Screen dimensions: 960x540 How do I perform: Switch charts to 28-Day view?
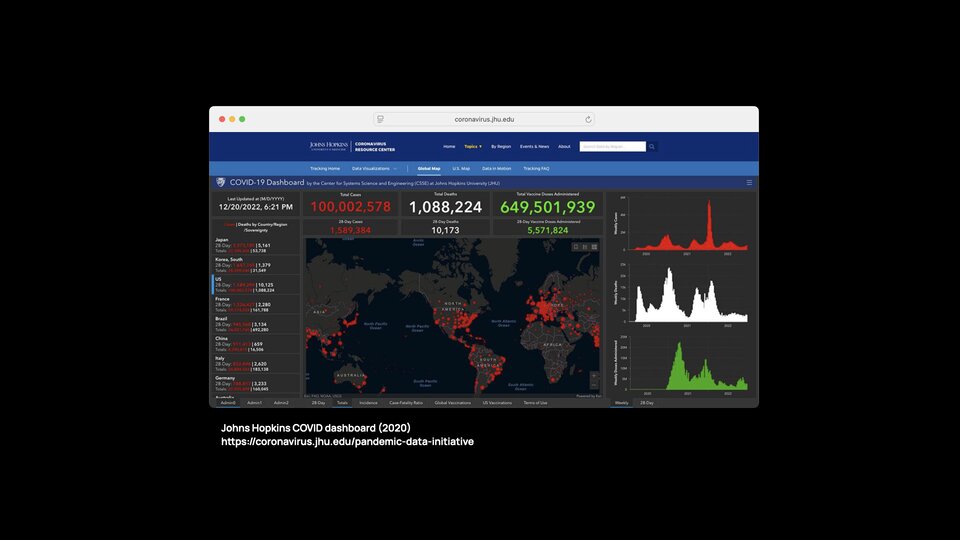(x=647, y=403)
